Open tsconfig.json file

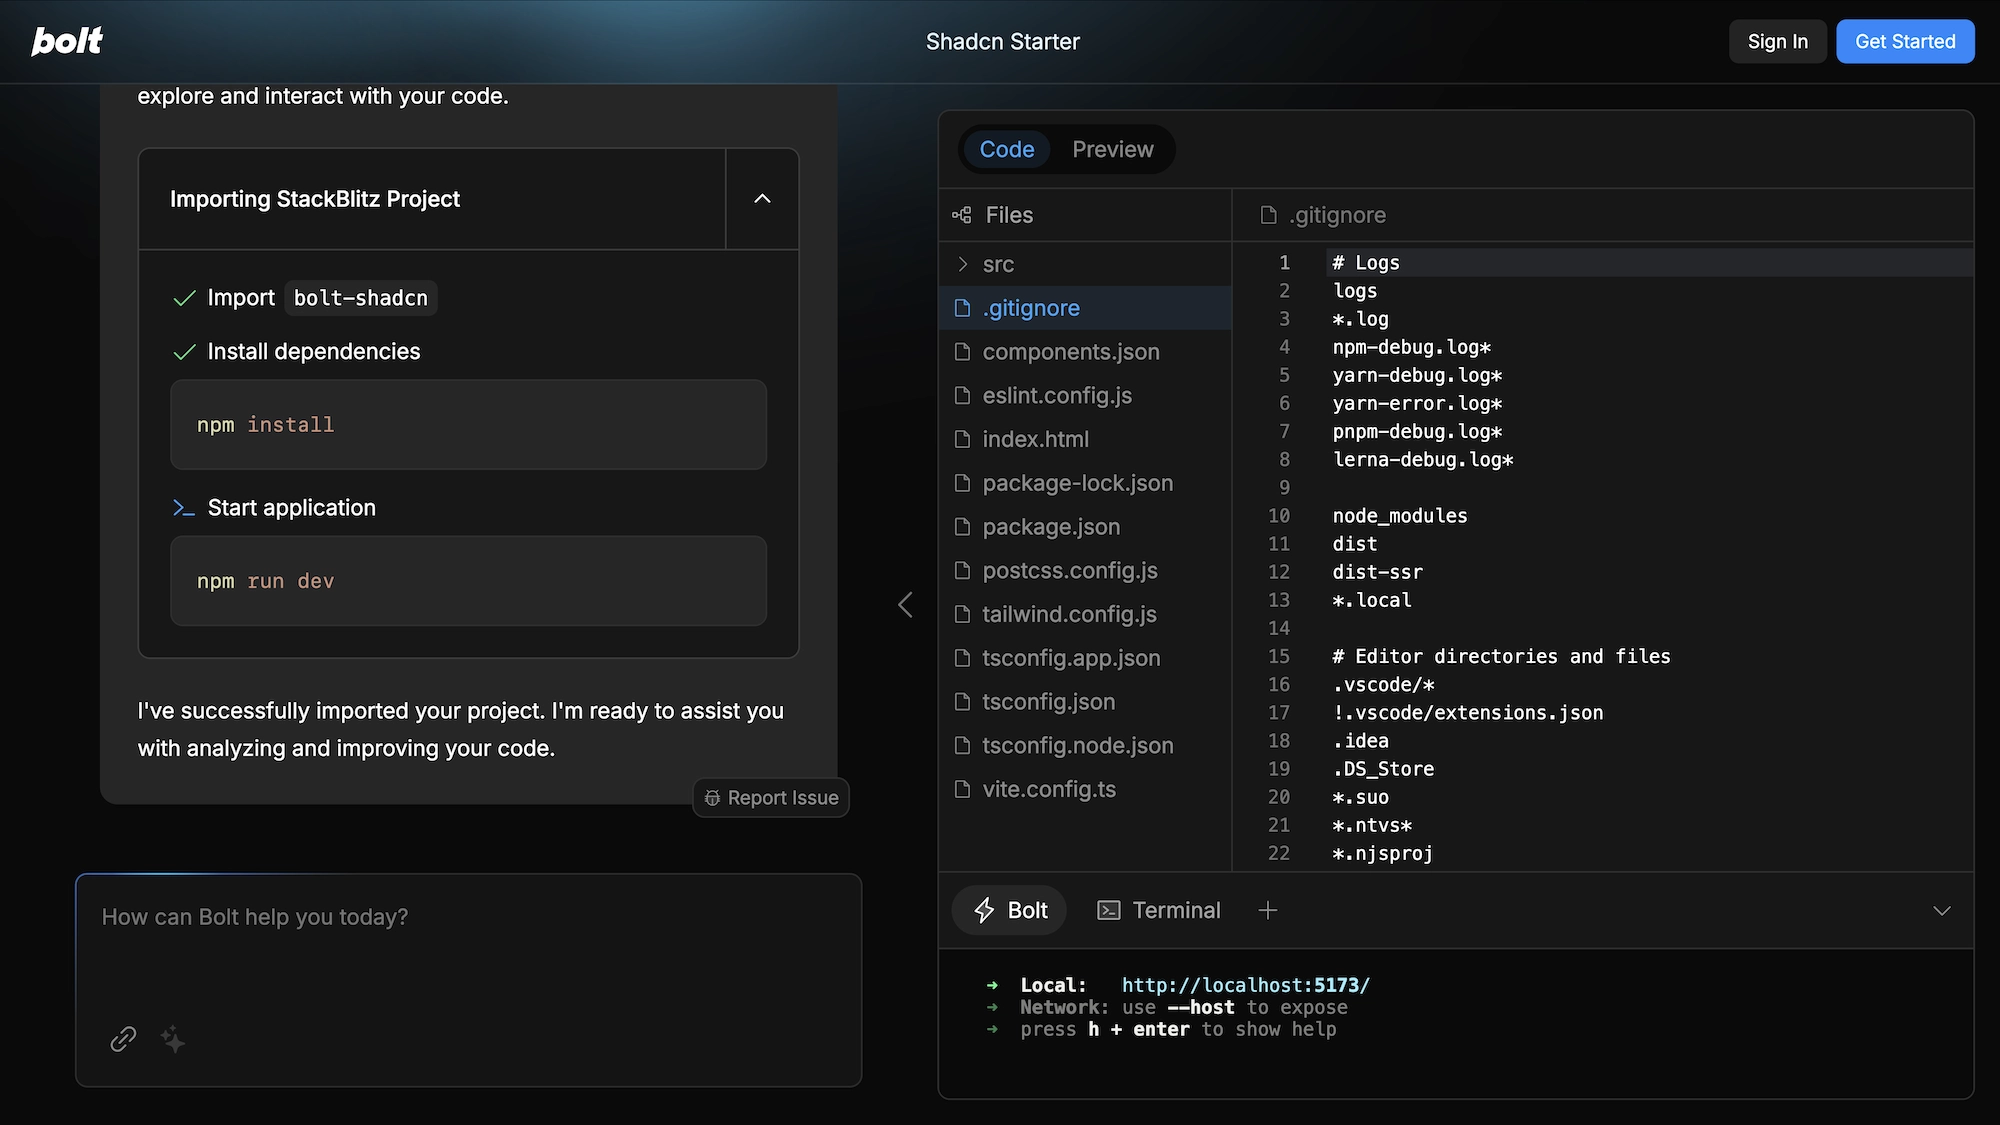[x=1085, y=702]
